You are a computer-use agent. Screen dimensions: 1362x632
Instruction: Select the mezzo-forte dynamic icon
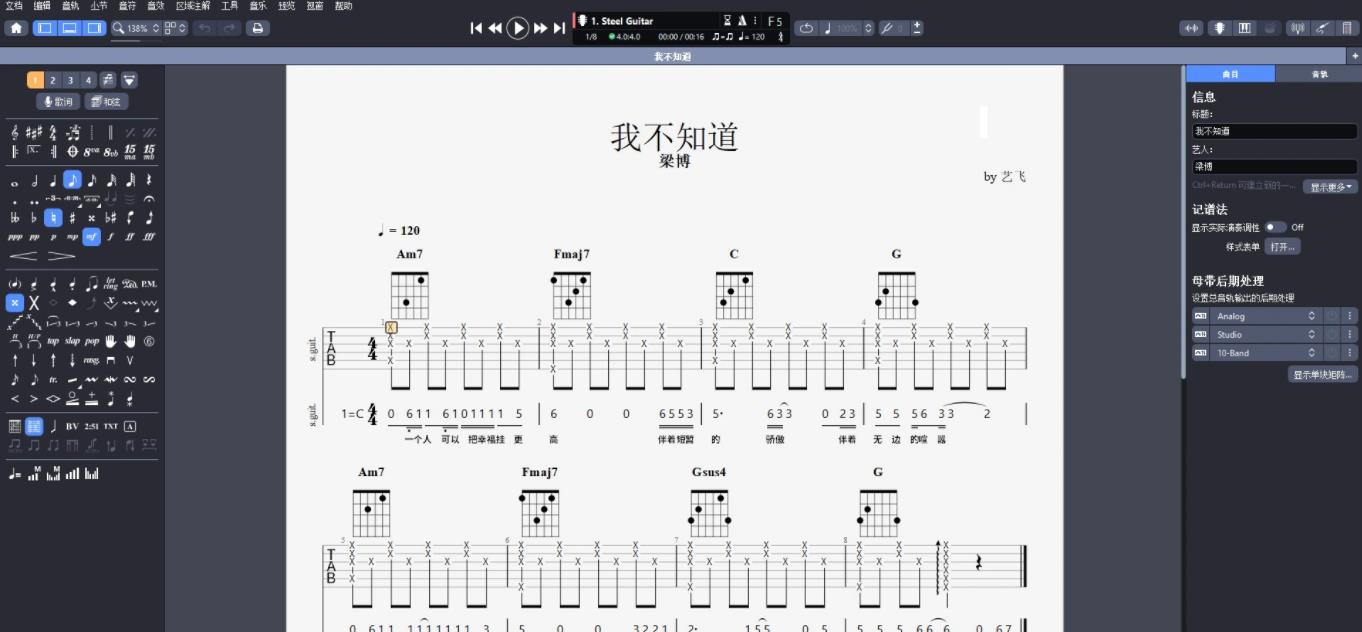tap(92, 236)
